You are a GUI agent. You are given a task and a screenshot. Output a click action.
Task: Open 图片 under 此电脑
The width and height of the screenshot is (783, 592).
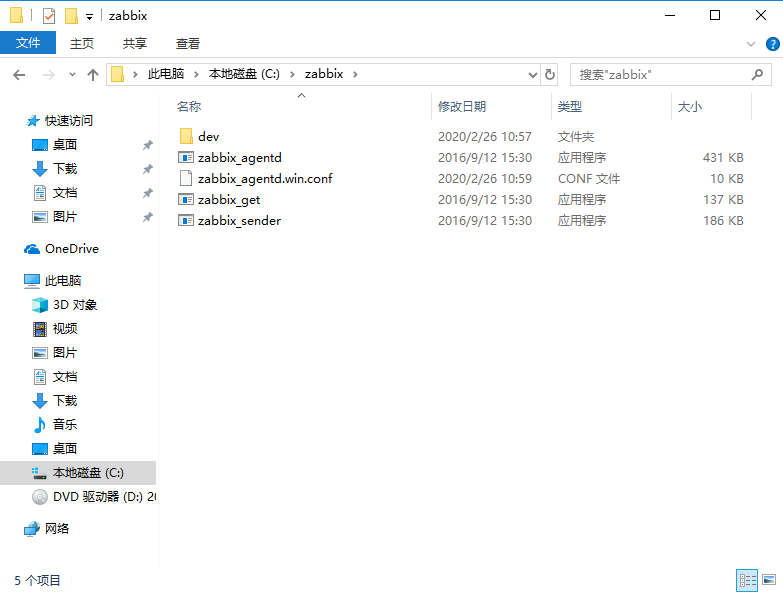tap(65, 352)
